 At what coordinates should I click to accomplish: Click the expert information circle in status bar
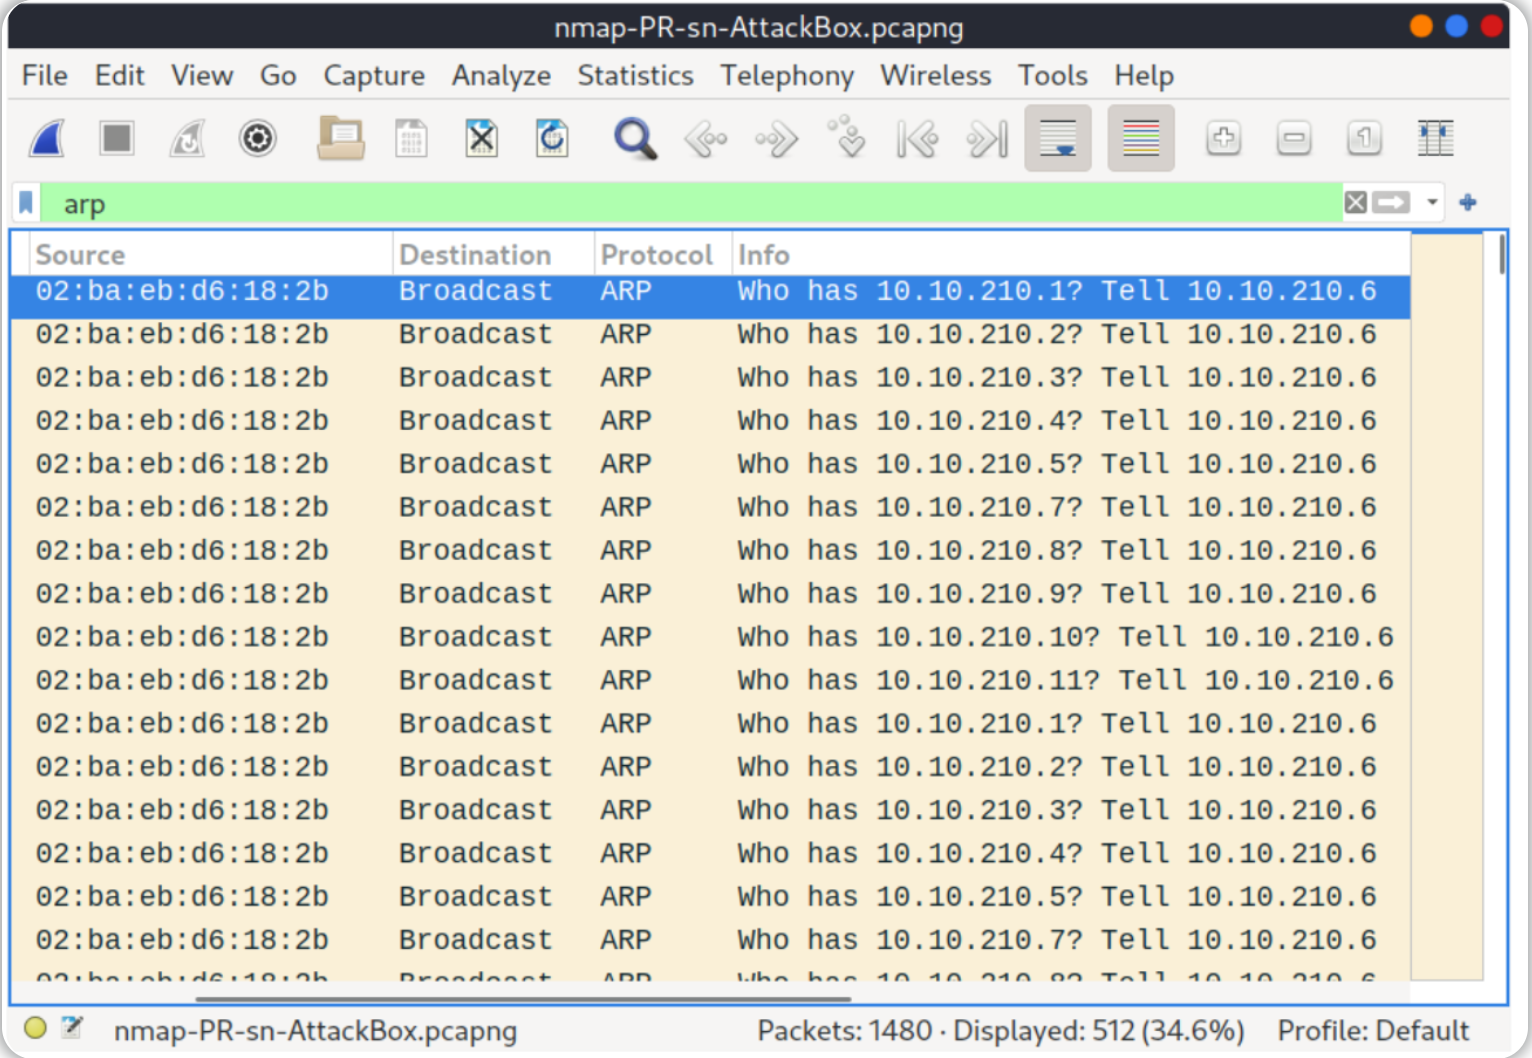tap(35, 1028)
